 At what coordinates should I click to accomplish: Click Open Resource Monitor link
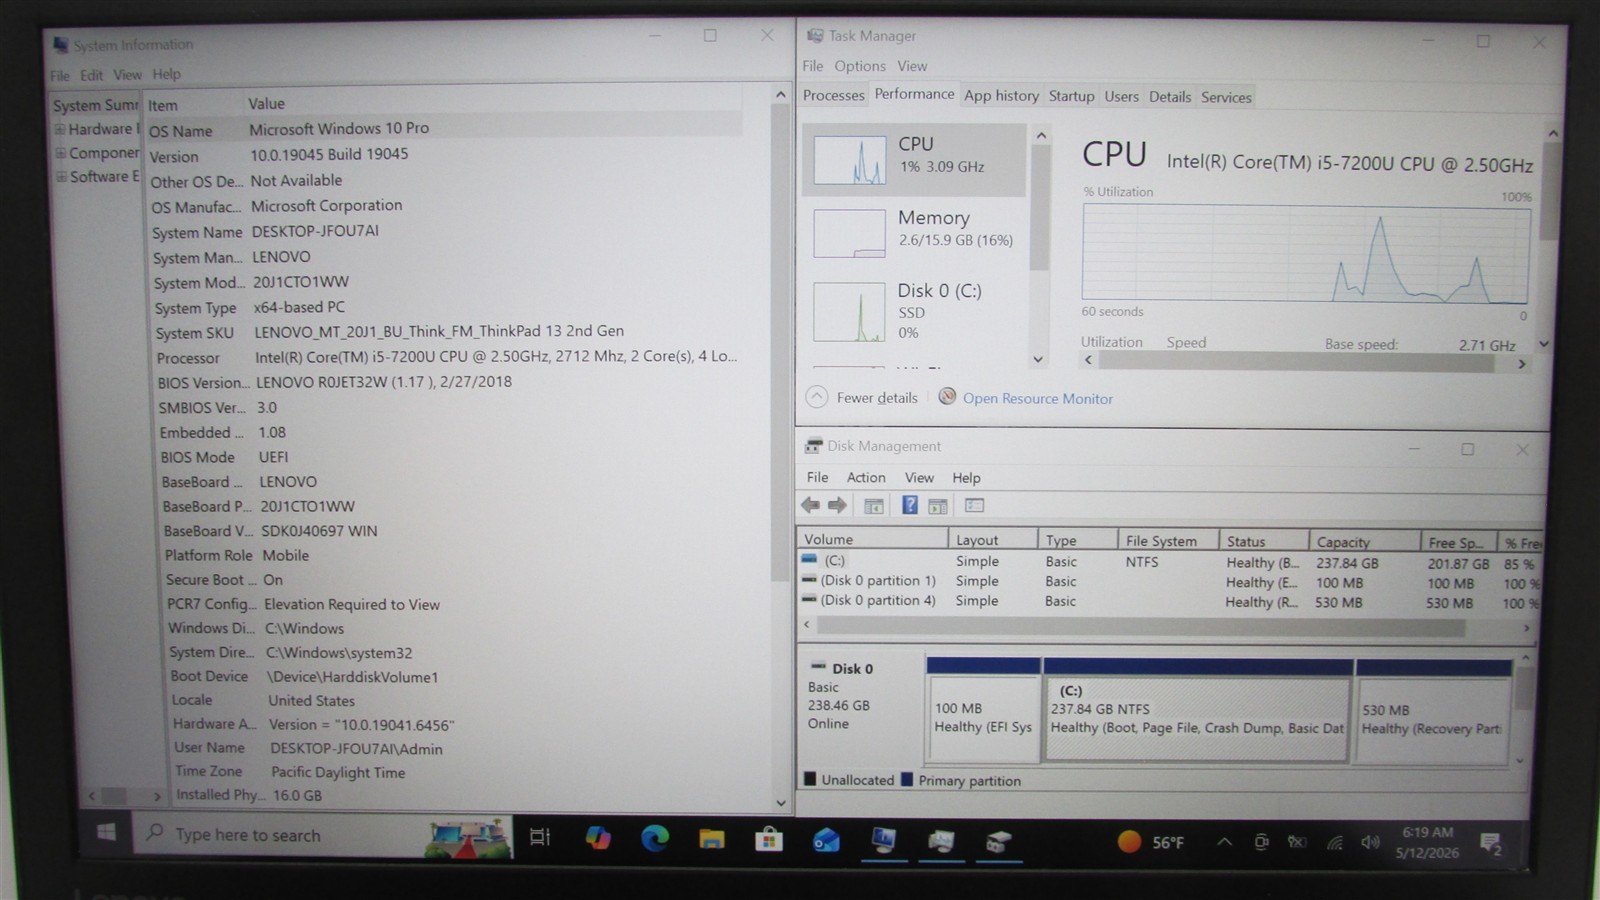tap(1038, 398)
